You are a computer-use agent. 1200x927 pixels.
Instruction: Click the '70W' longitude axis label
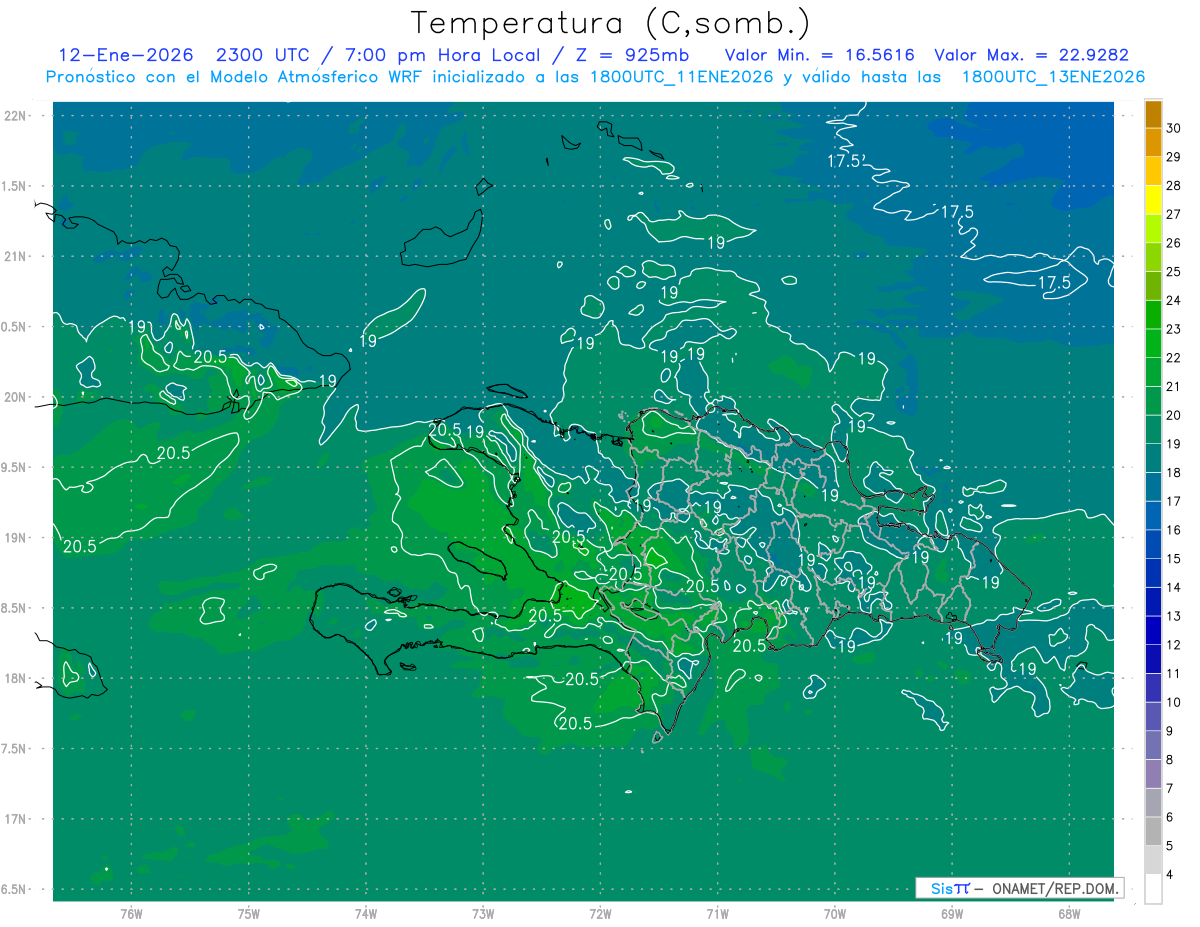click(x=835, y=913)
